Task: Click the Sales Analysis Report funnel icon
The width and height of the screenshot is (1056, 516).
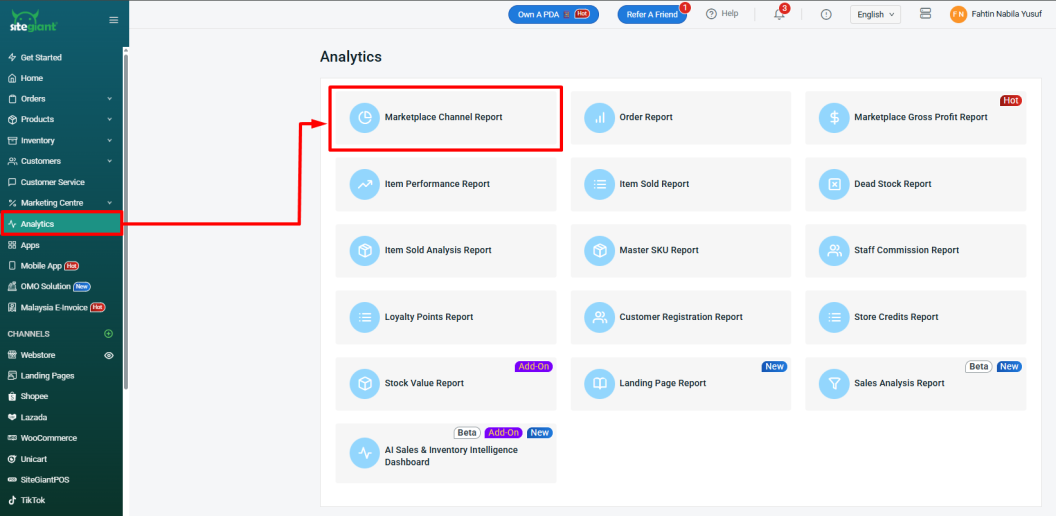Action: [x=834, y=383]
